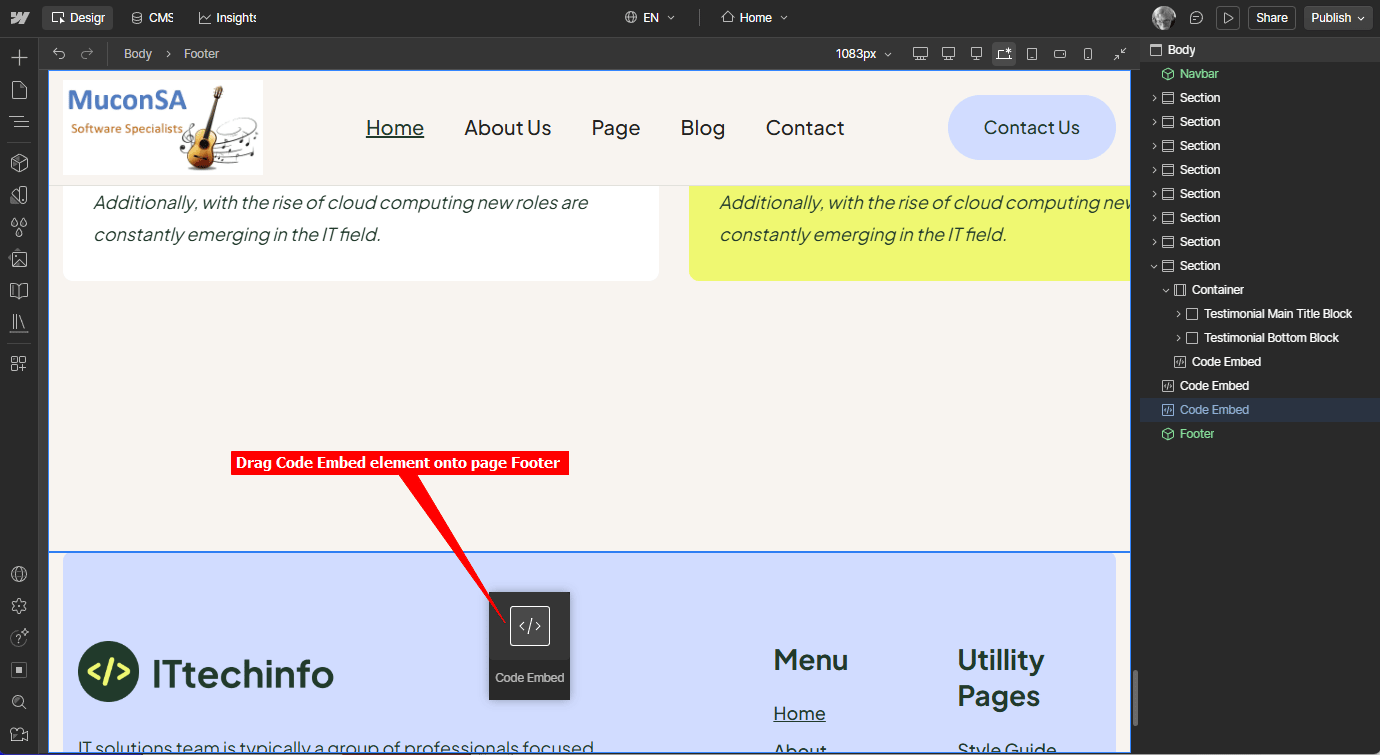Select Container row in the Navigator
This screenshot has width=1380, height=755.
1260,290
